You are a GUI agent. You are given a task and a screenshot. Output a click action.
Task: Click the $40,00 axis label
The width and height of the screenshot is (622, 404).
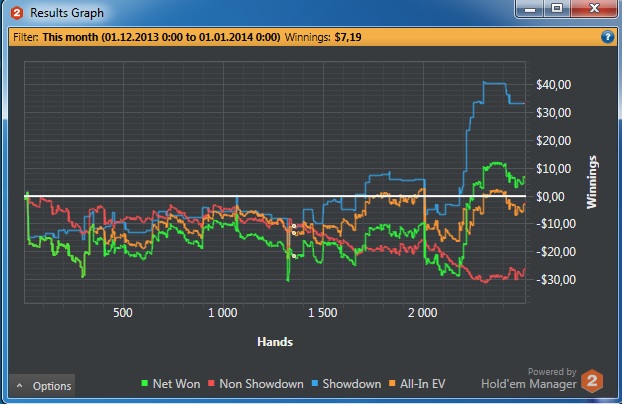tap(553, 85)
